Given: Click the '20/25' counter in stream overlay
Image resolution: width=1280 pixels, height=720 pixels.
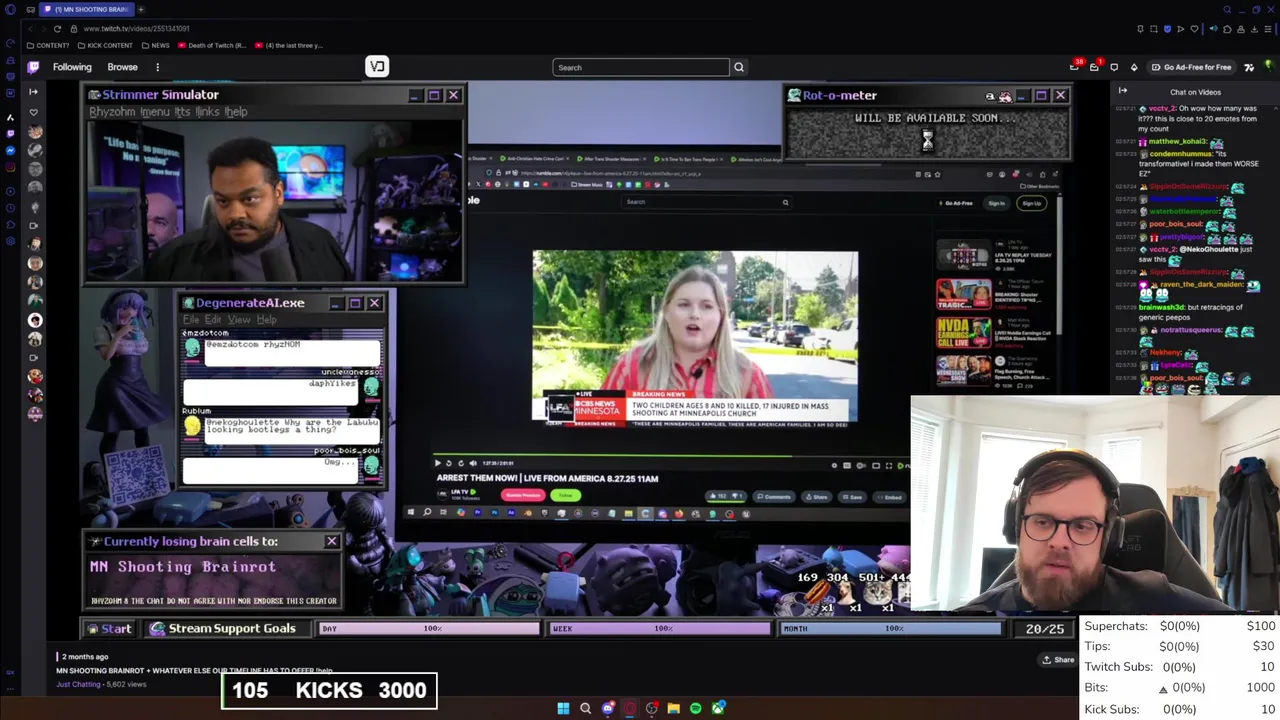Looking at the screenshot, I should [x=1045, y=628].
